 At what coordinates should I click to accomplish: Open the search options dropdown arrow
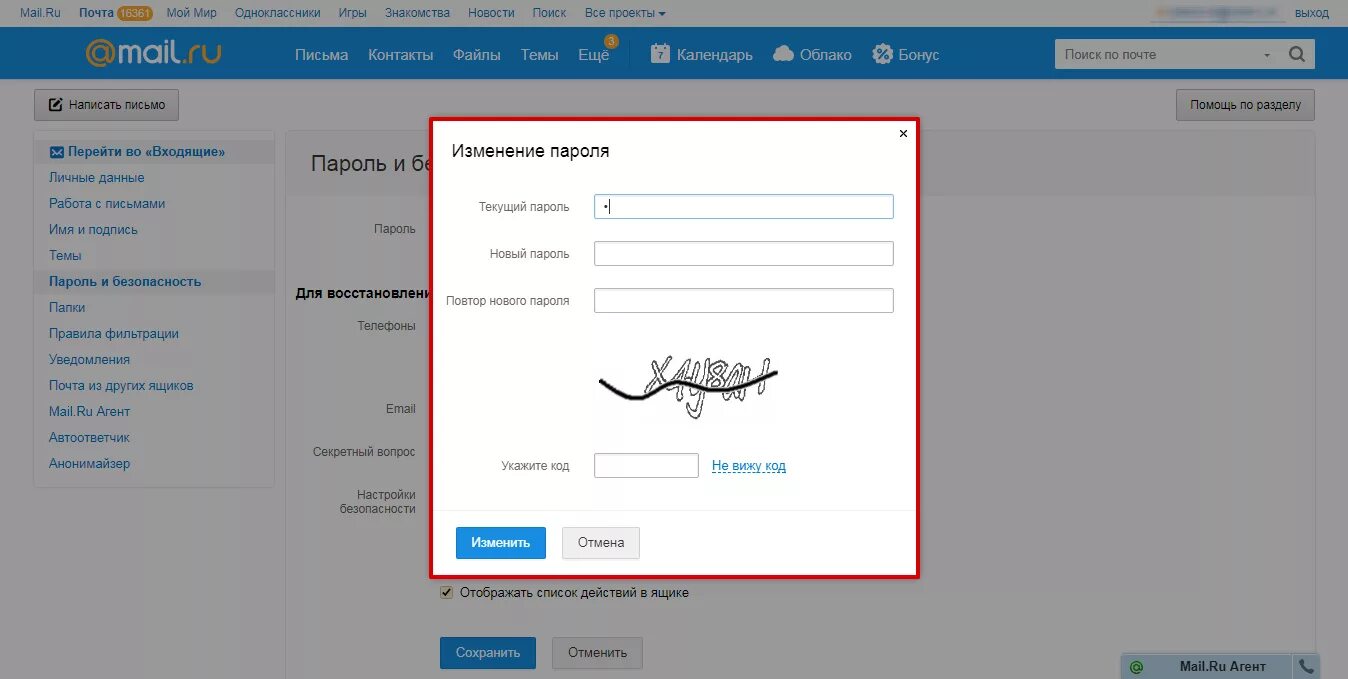pos(1266,54)
